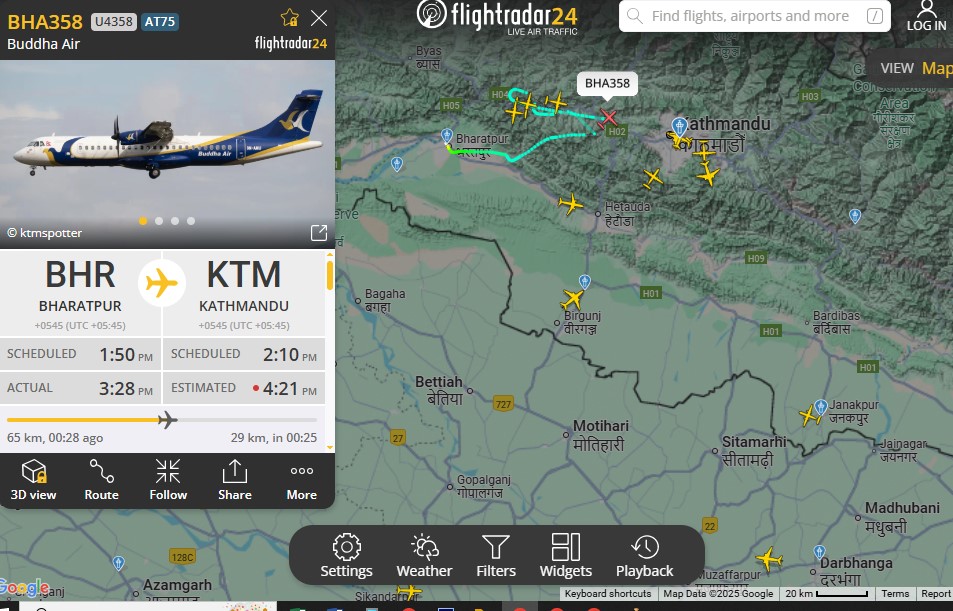Add BHA358 to favorites with the star icon

point(290,18)
